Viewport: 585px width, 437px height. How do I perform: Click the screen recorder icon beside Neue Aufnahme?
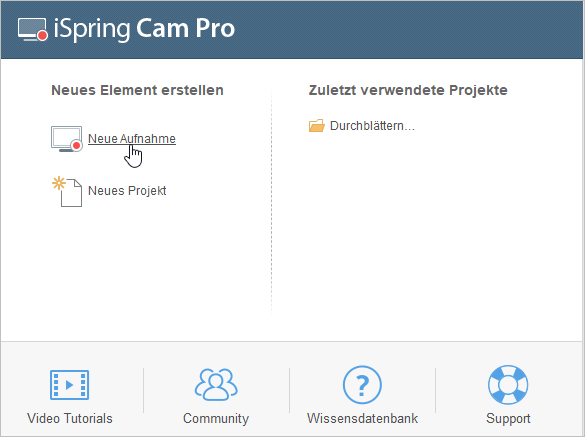(x=66, y=139)
